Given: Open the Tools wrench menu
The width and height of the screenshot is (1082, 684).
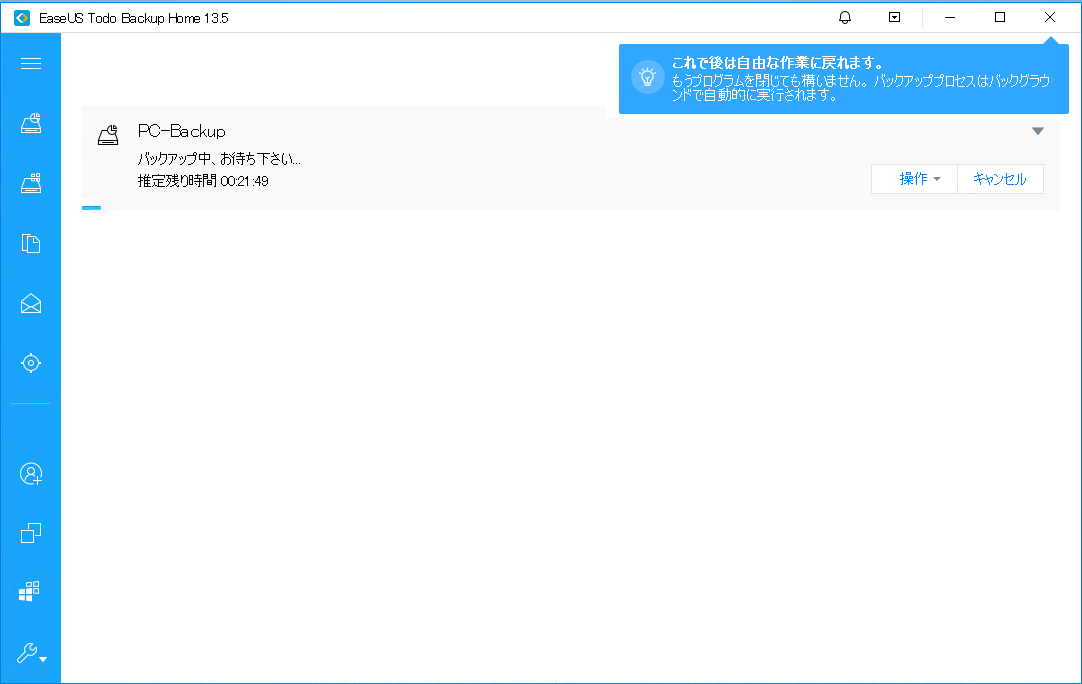Looking at the screenshot, I should (x=32, y=653).
